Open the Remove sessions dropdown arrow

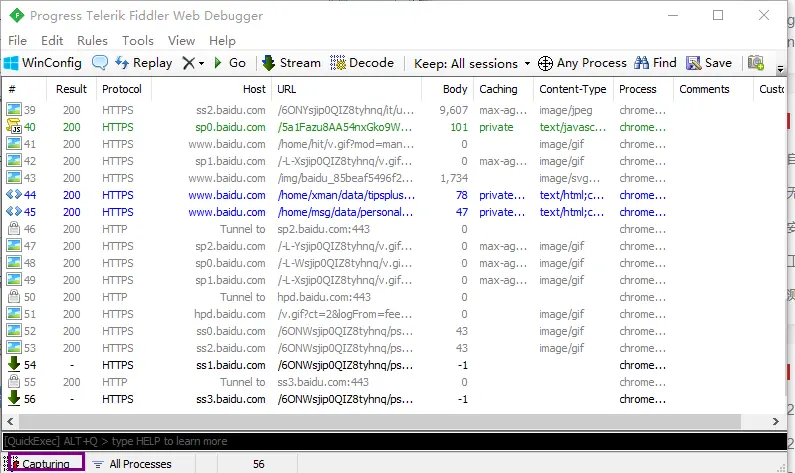click(x=201, y=63)
